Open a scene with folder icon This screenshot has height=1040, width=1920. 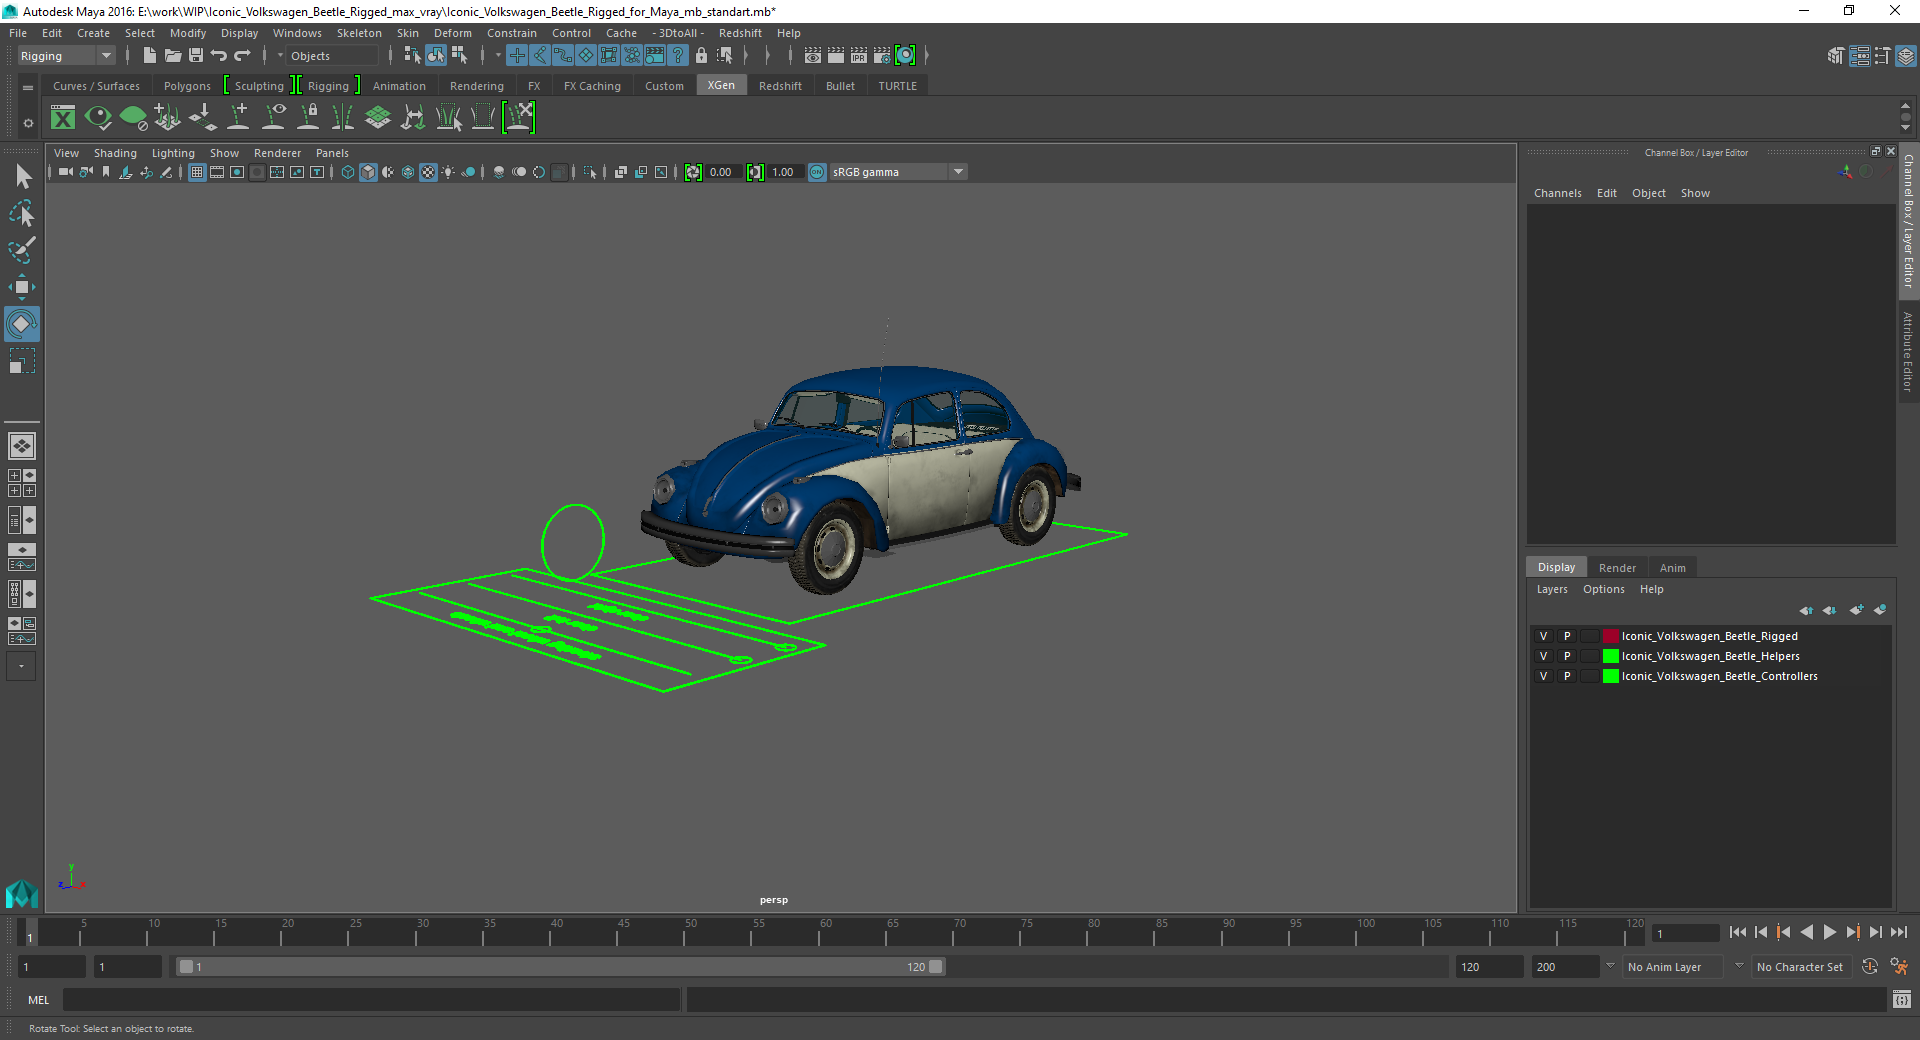[x=172, y=56]
